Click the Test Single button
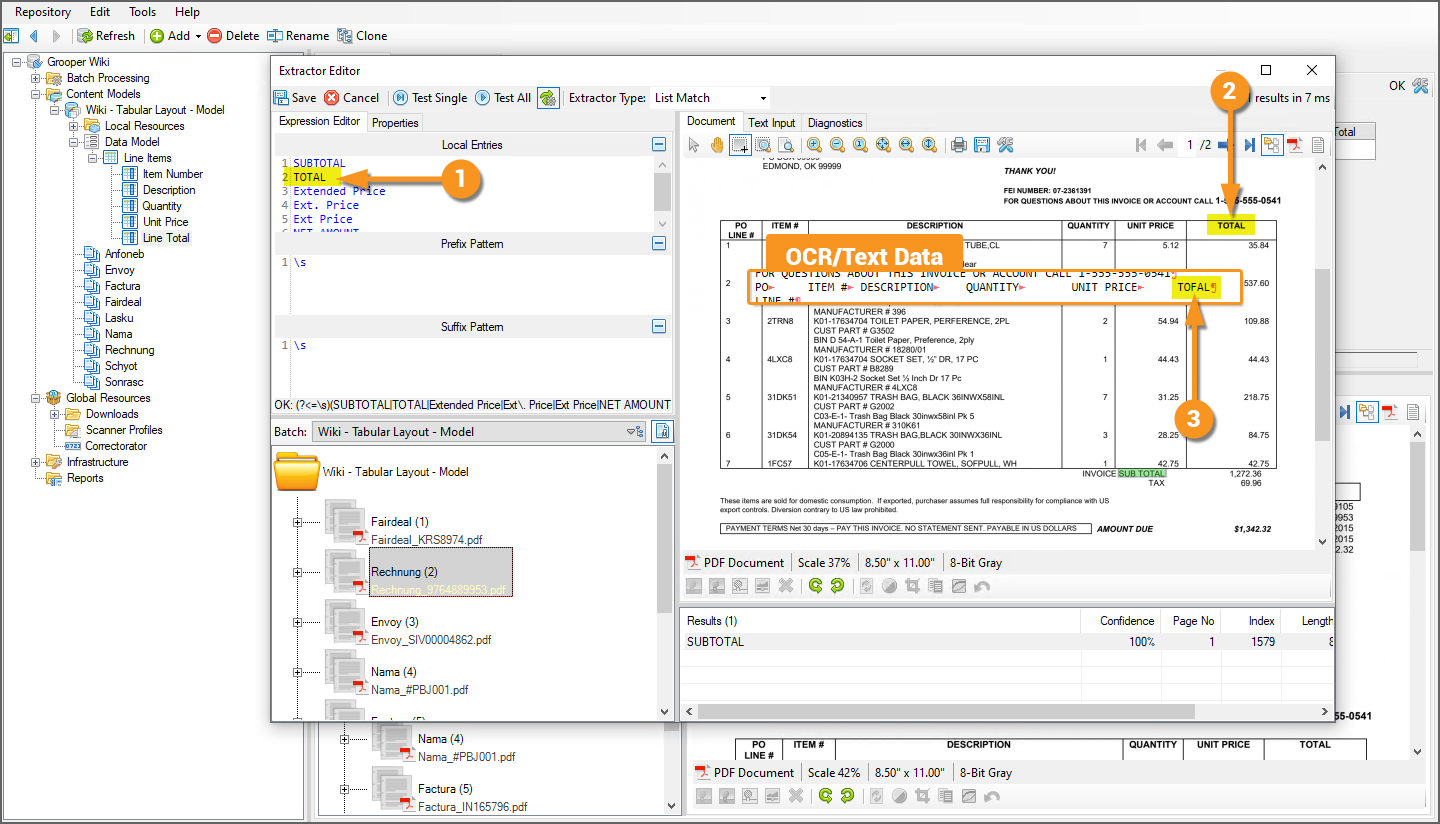 pos(429,98)
